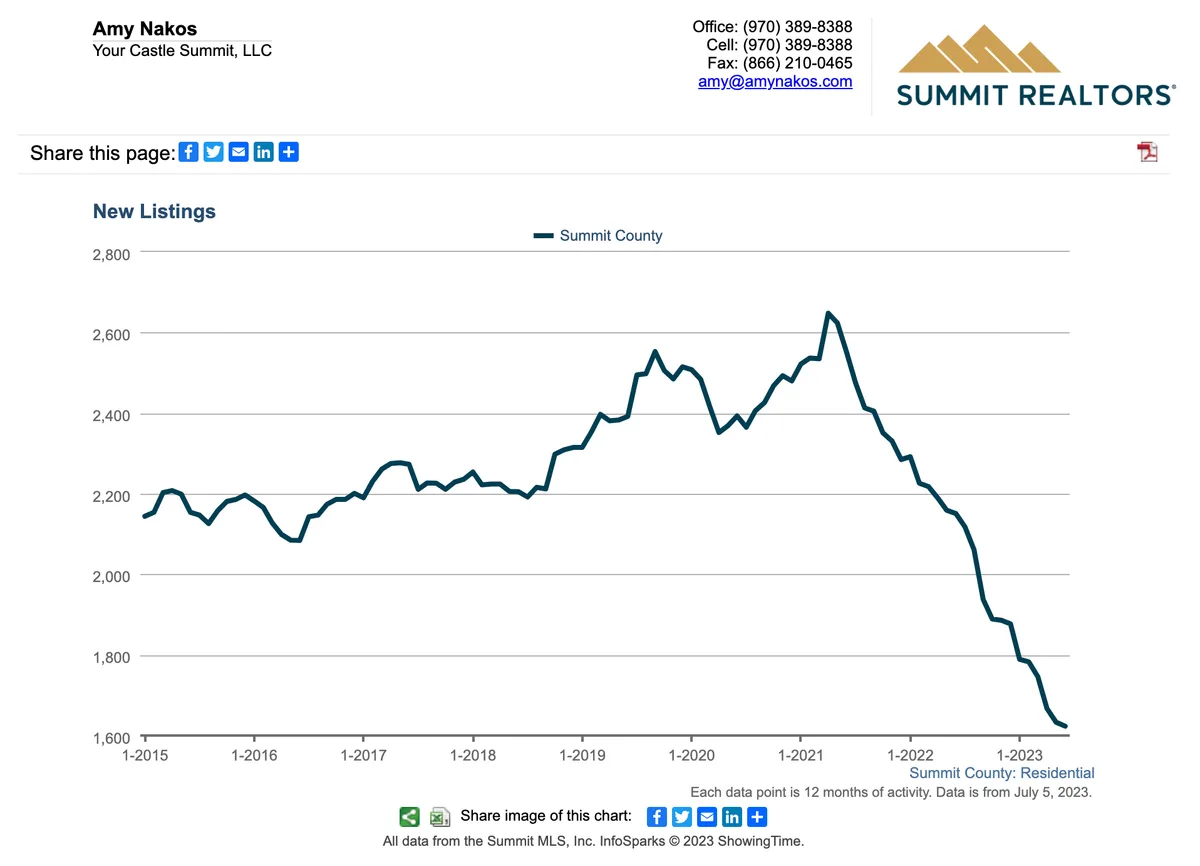Click the 1-2023 x-axis label
1200x866 pixels.
pos(1018,755)
